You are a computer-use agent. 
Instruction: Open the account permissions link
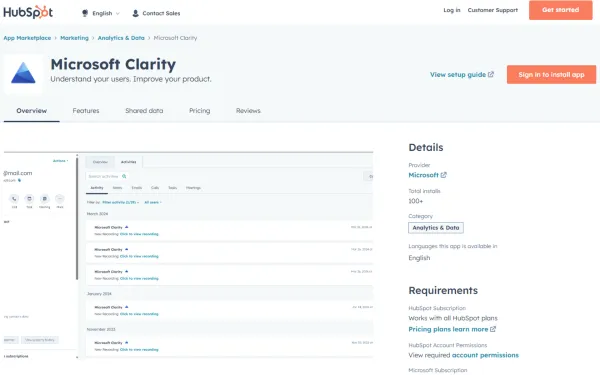pyautogui.click(x=485, y=355)
